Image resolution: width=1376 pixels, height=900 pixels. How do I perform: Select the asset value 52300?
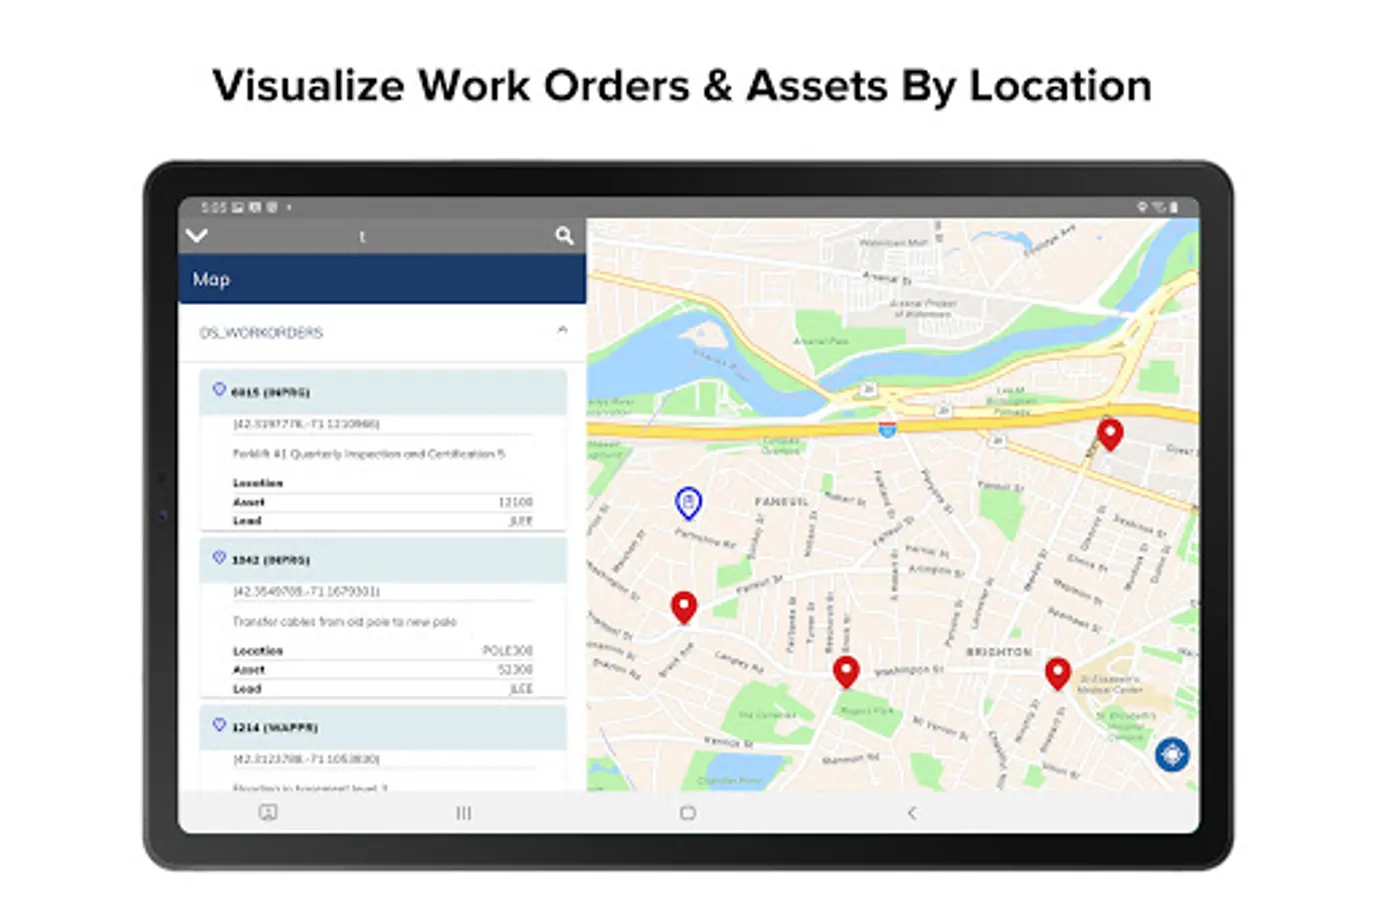click(516, 669)
